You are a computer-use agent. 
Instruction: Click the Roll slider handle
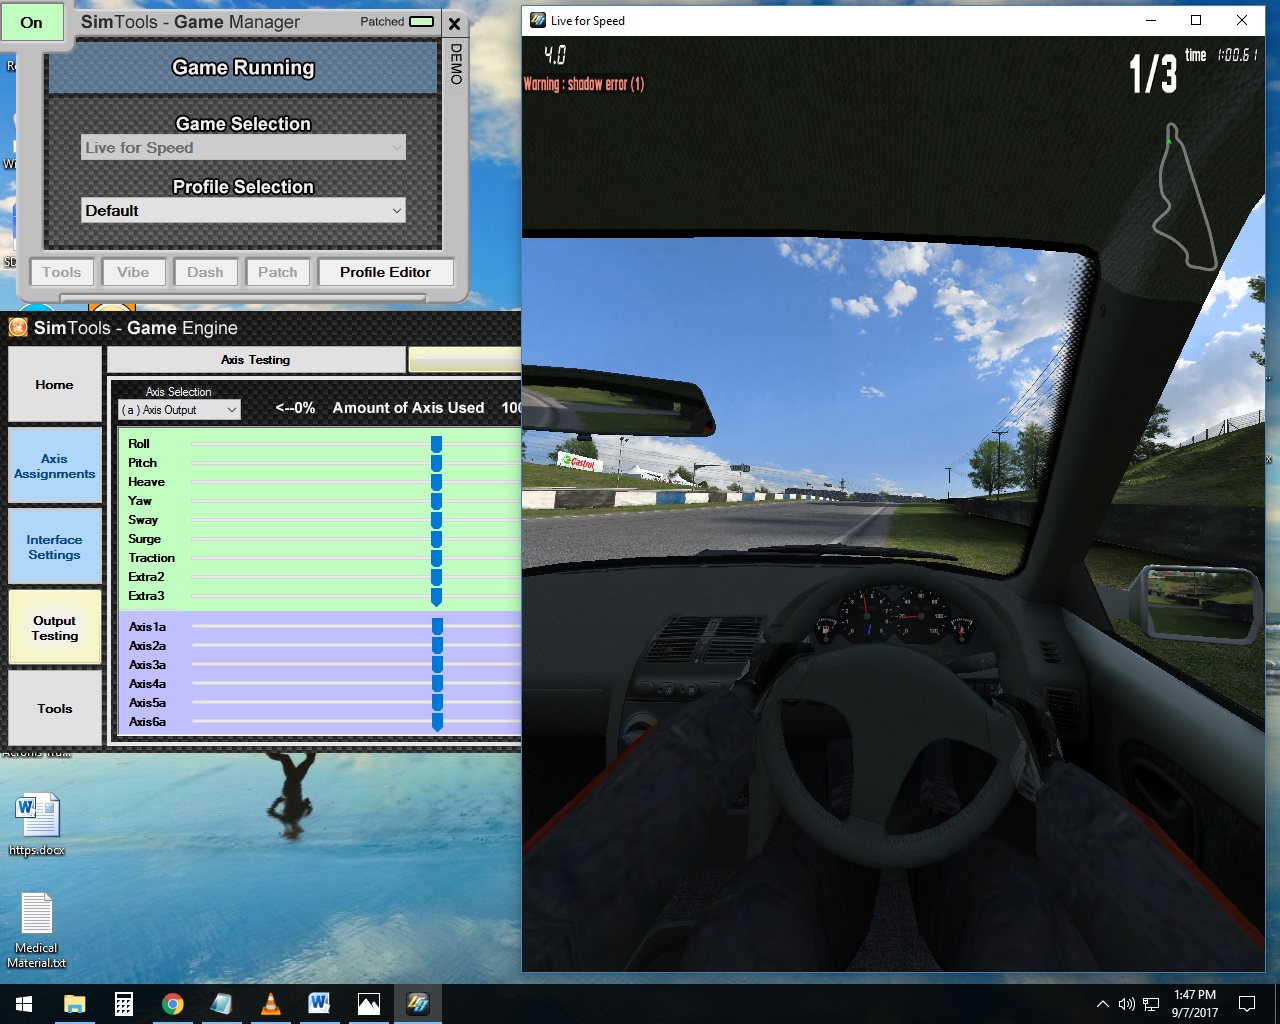coord(436,444)
